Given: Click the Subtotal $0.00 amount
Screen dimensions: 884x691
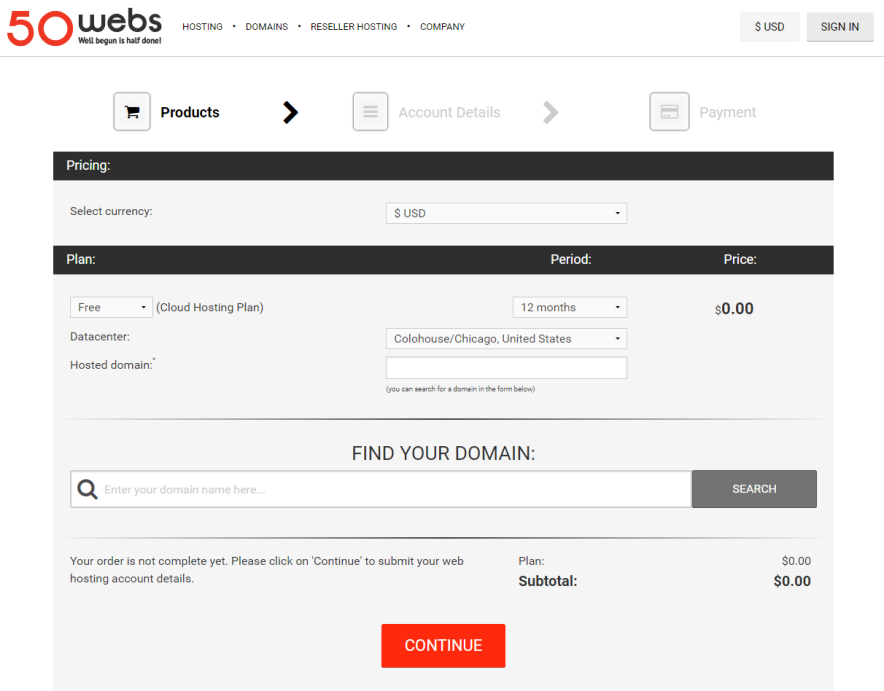Looking at the screenshot, I should click(792, 581).
